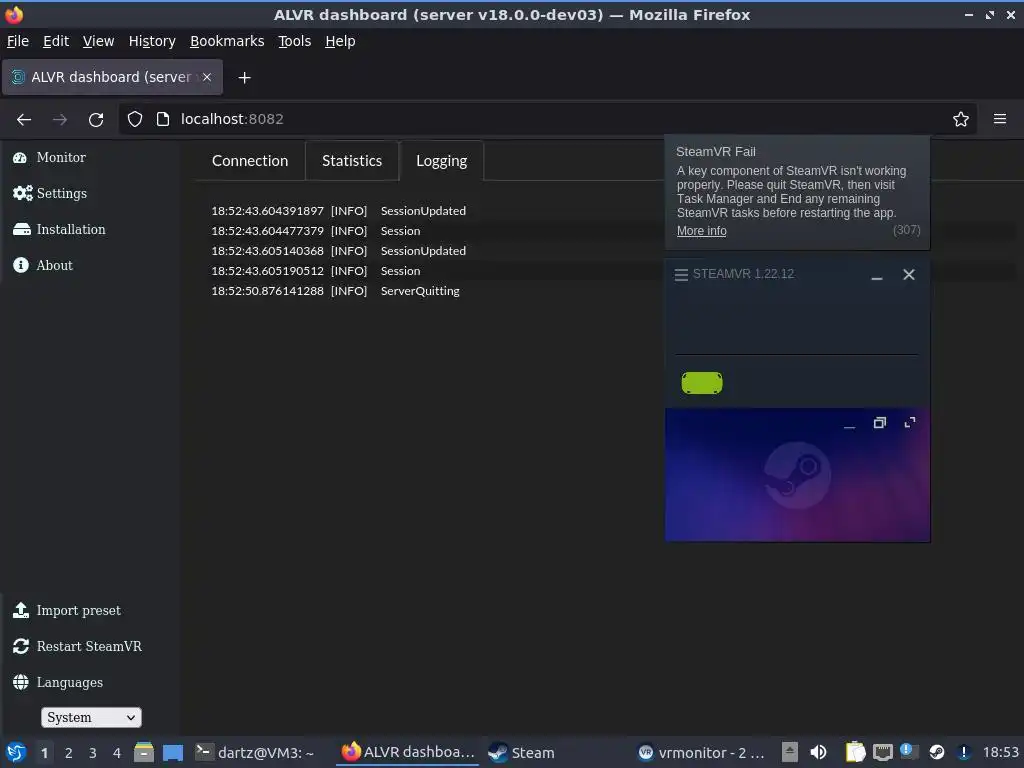Image resolution: width=1024 pixels, height=768 pixels.
Task: Switch to the Connection tab
Action: pyautogui.click(x=249, y=161)
